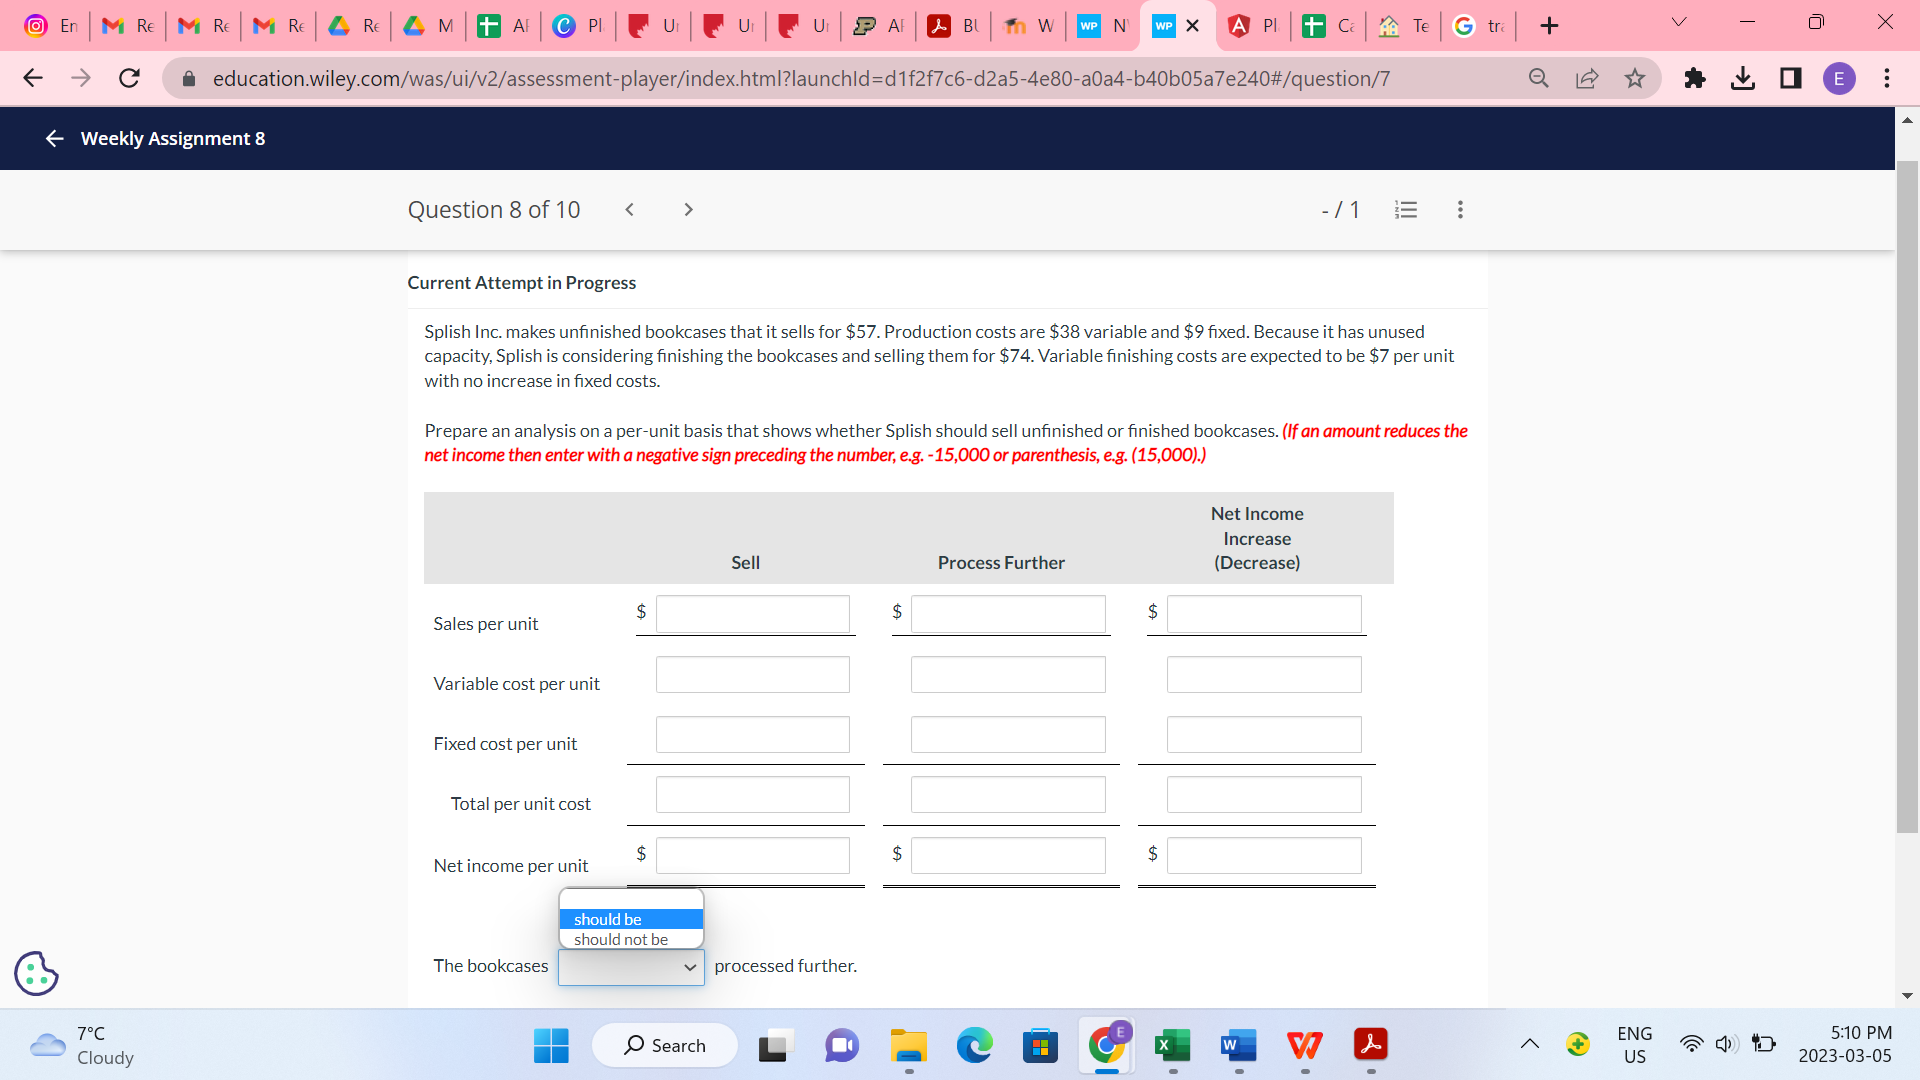1920x1080 pixels.
Task: Click the bookcases processed further dropdown
Action: 630,967
